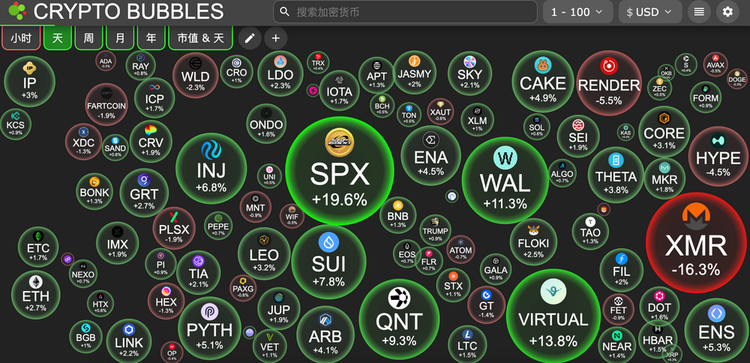Click the XMR Monero bubble icon
Screen dimensions: 750x363
click(x=696, y=216)
